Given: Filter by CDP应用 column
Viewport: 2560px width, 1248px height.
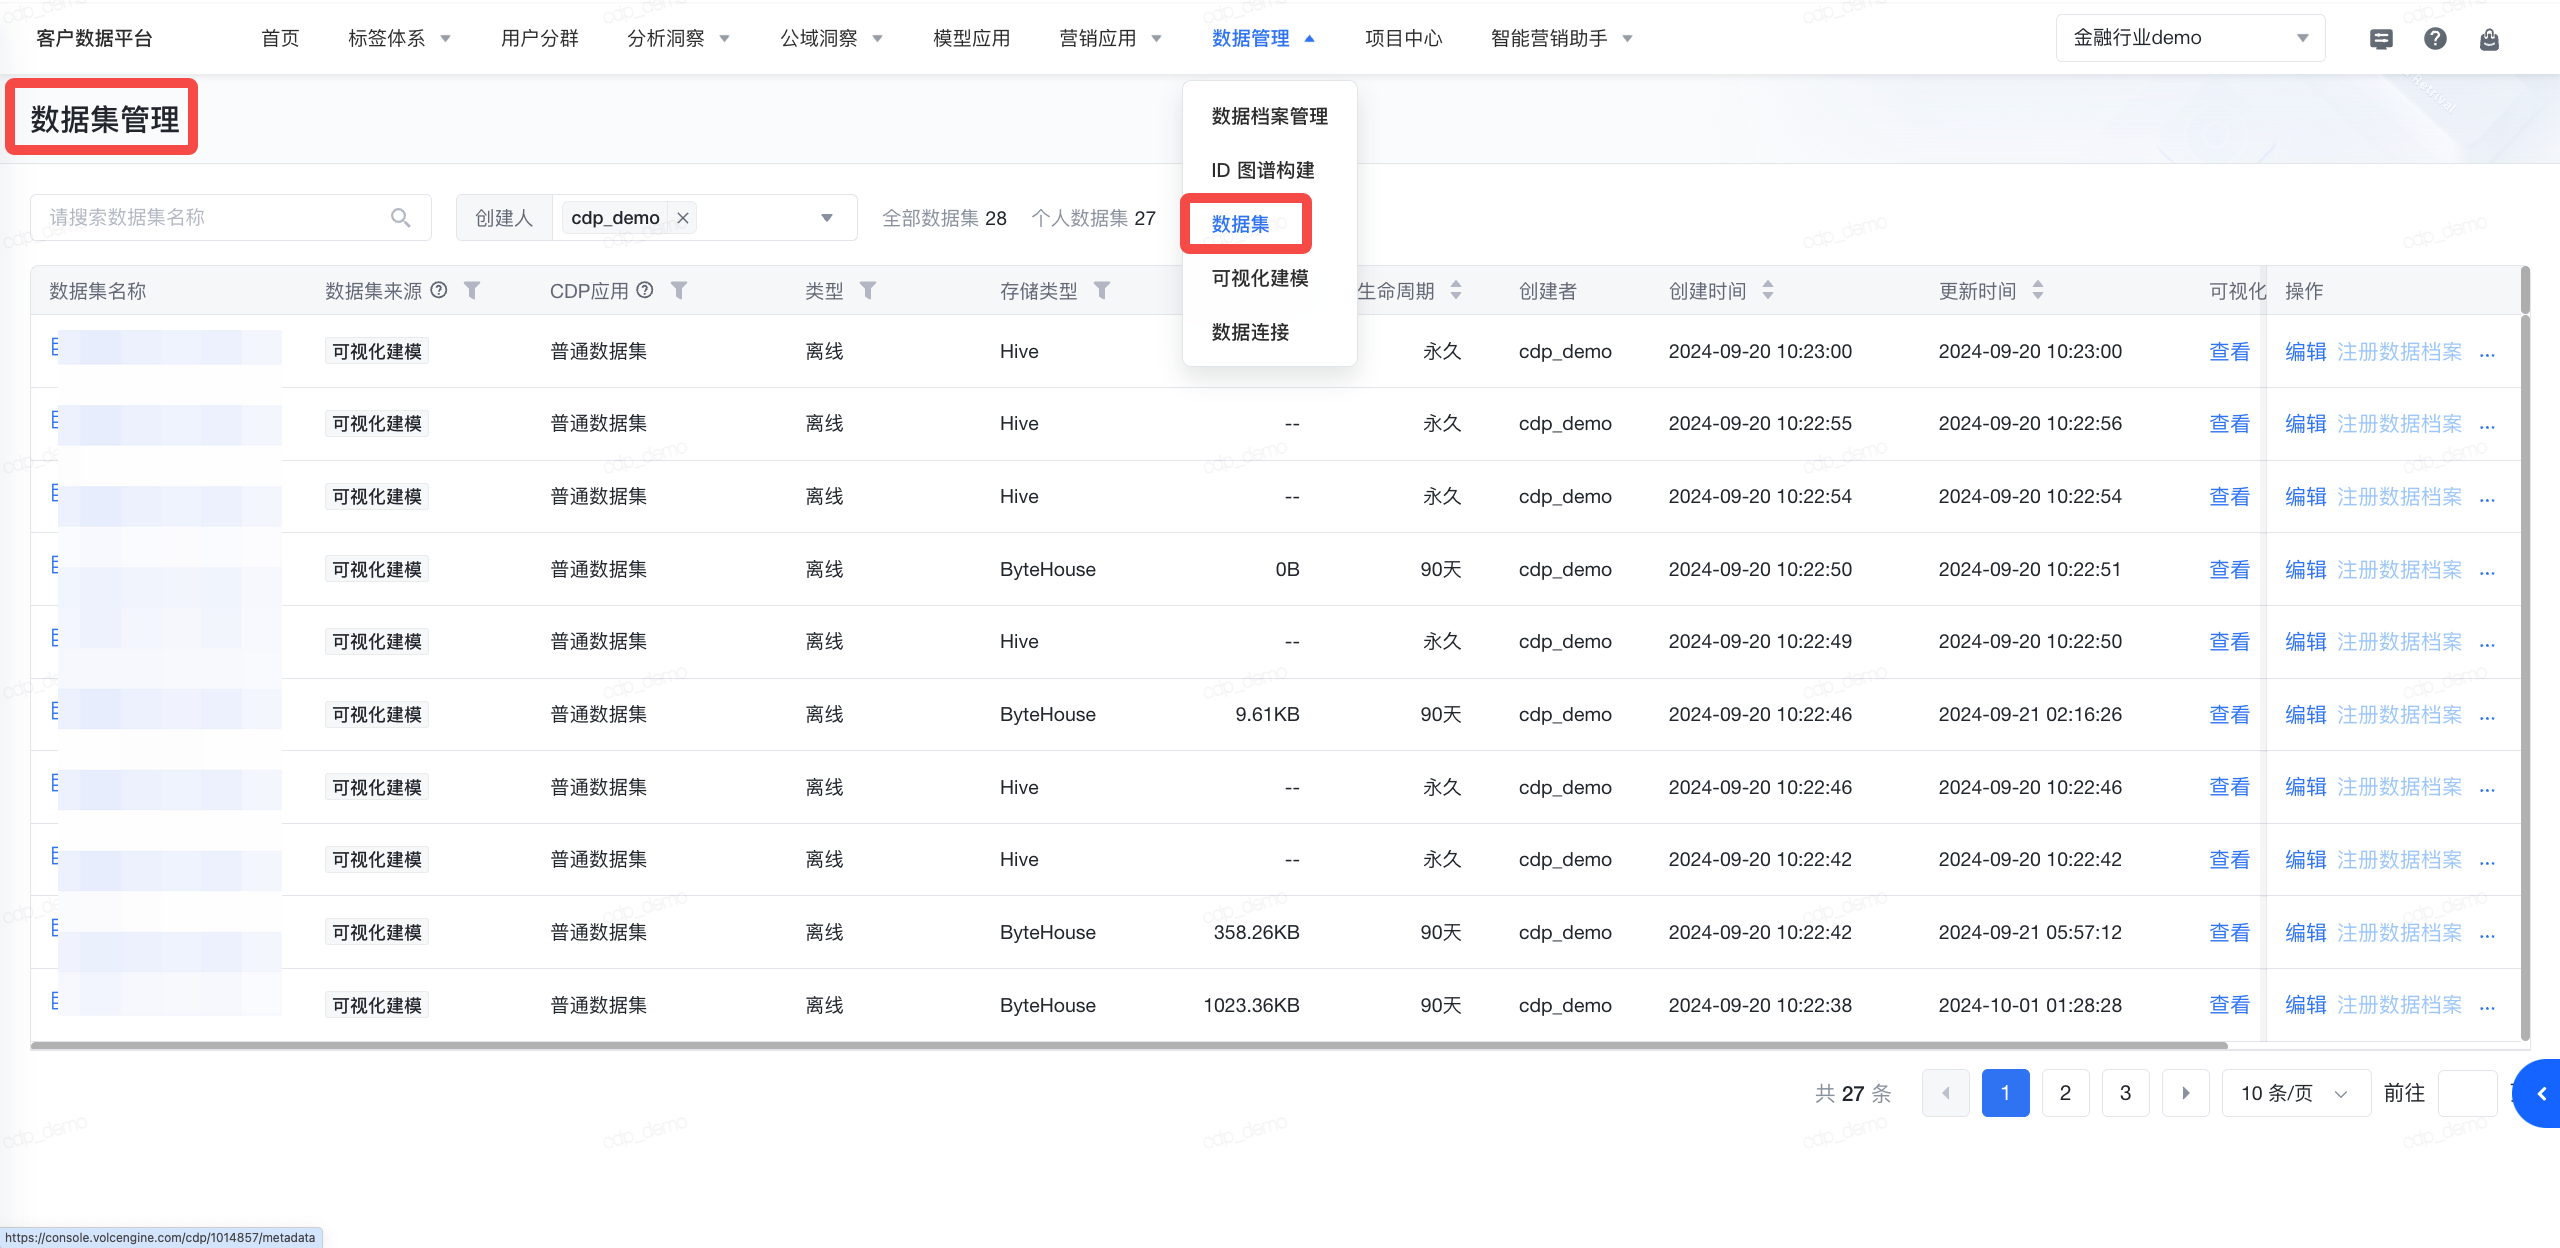Looking at the screenshot, I should [679, 290].
